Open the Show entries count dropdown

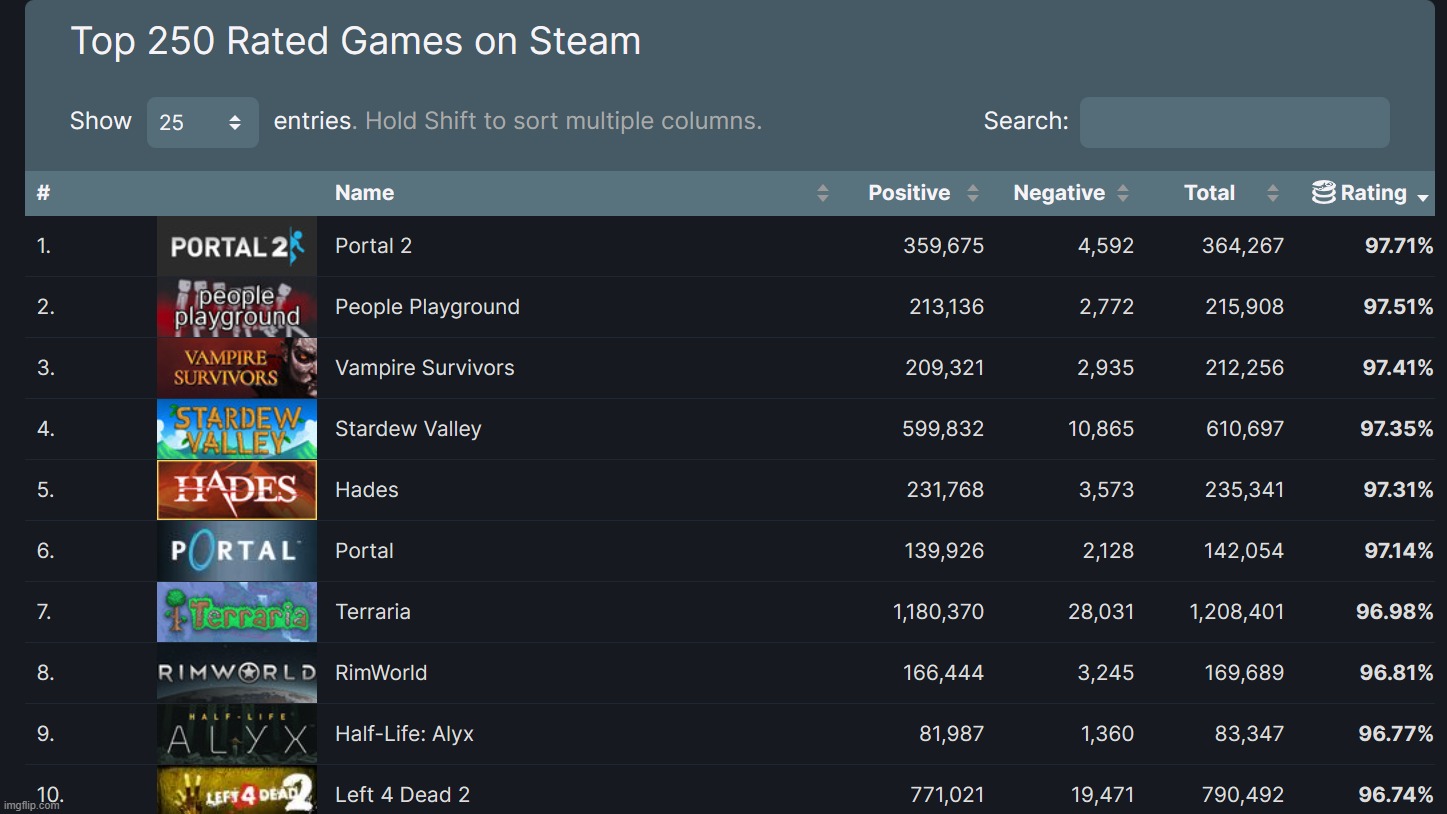point(202,121)
